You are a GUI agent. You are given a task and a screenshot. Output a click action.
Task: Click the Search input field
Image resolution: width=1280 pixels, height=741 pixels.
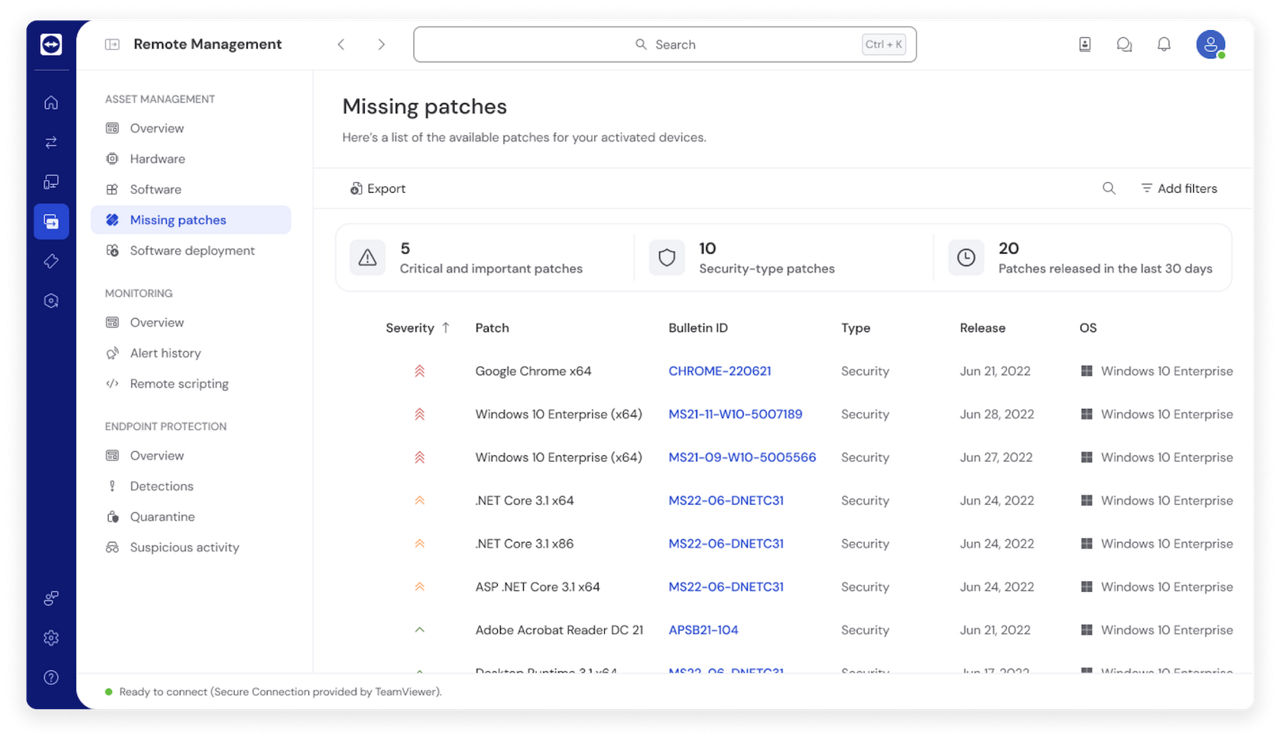click(x=665, y=44)
